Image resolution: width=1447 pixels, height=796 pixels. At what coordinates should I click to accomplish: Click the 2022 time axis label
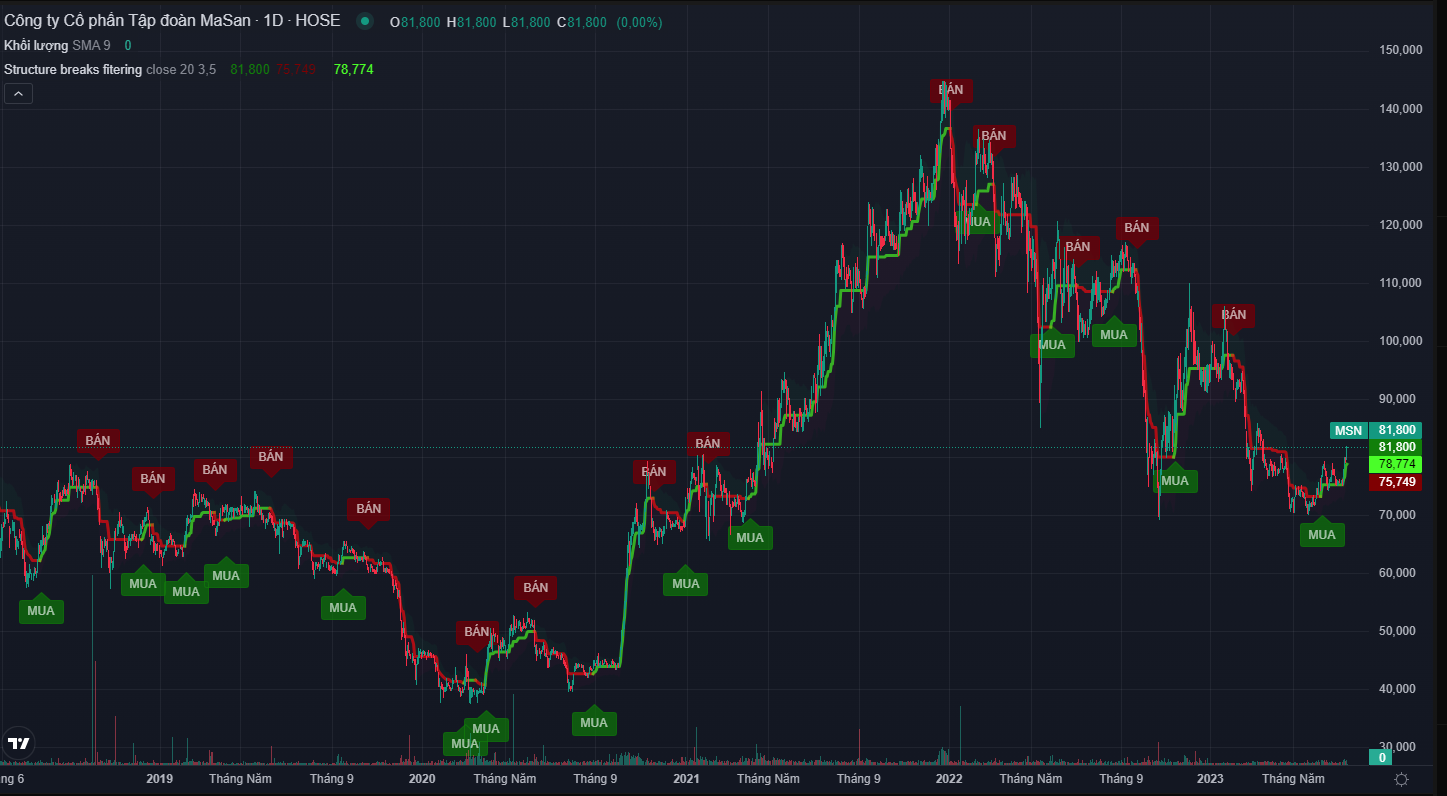click(949, 778)
